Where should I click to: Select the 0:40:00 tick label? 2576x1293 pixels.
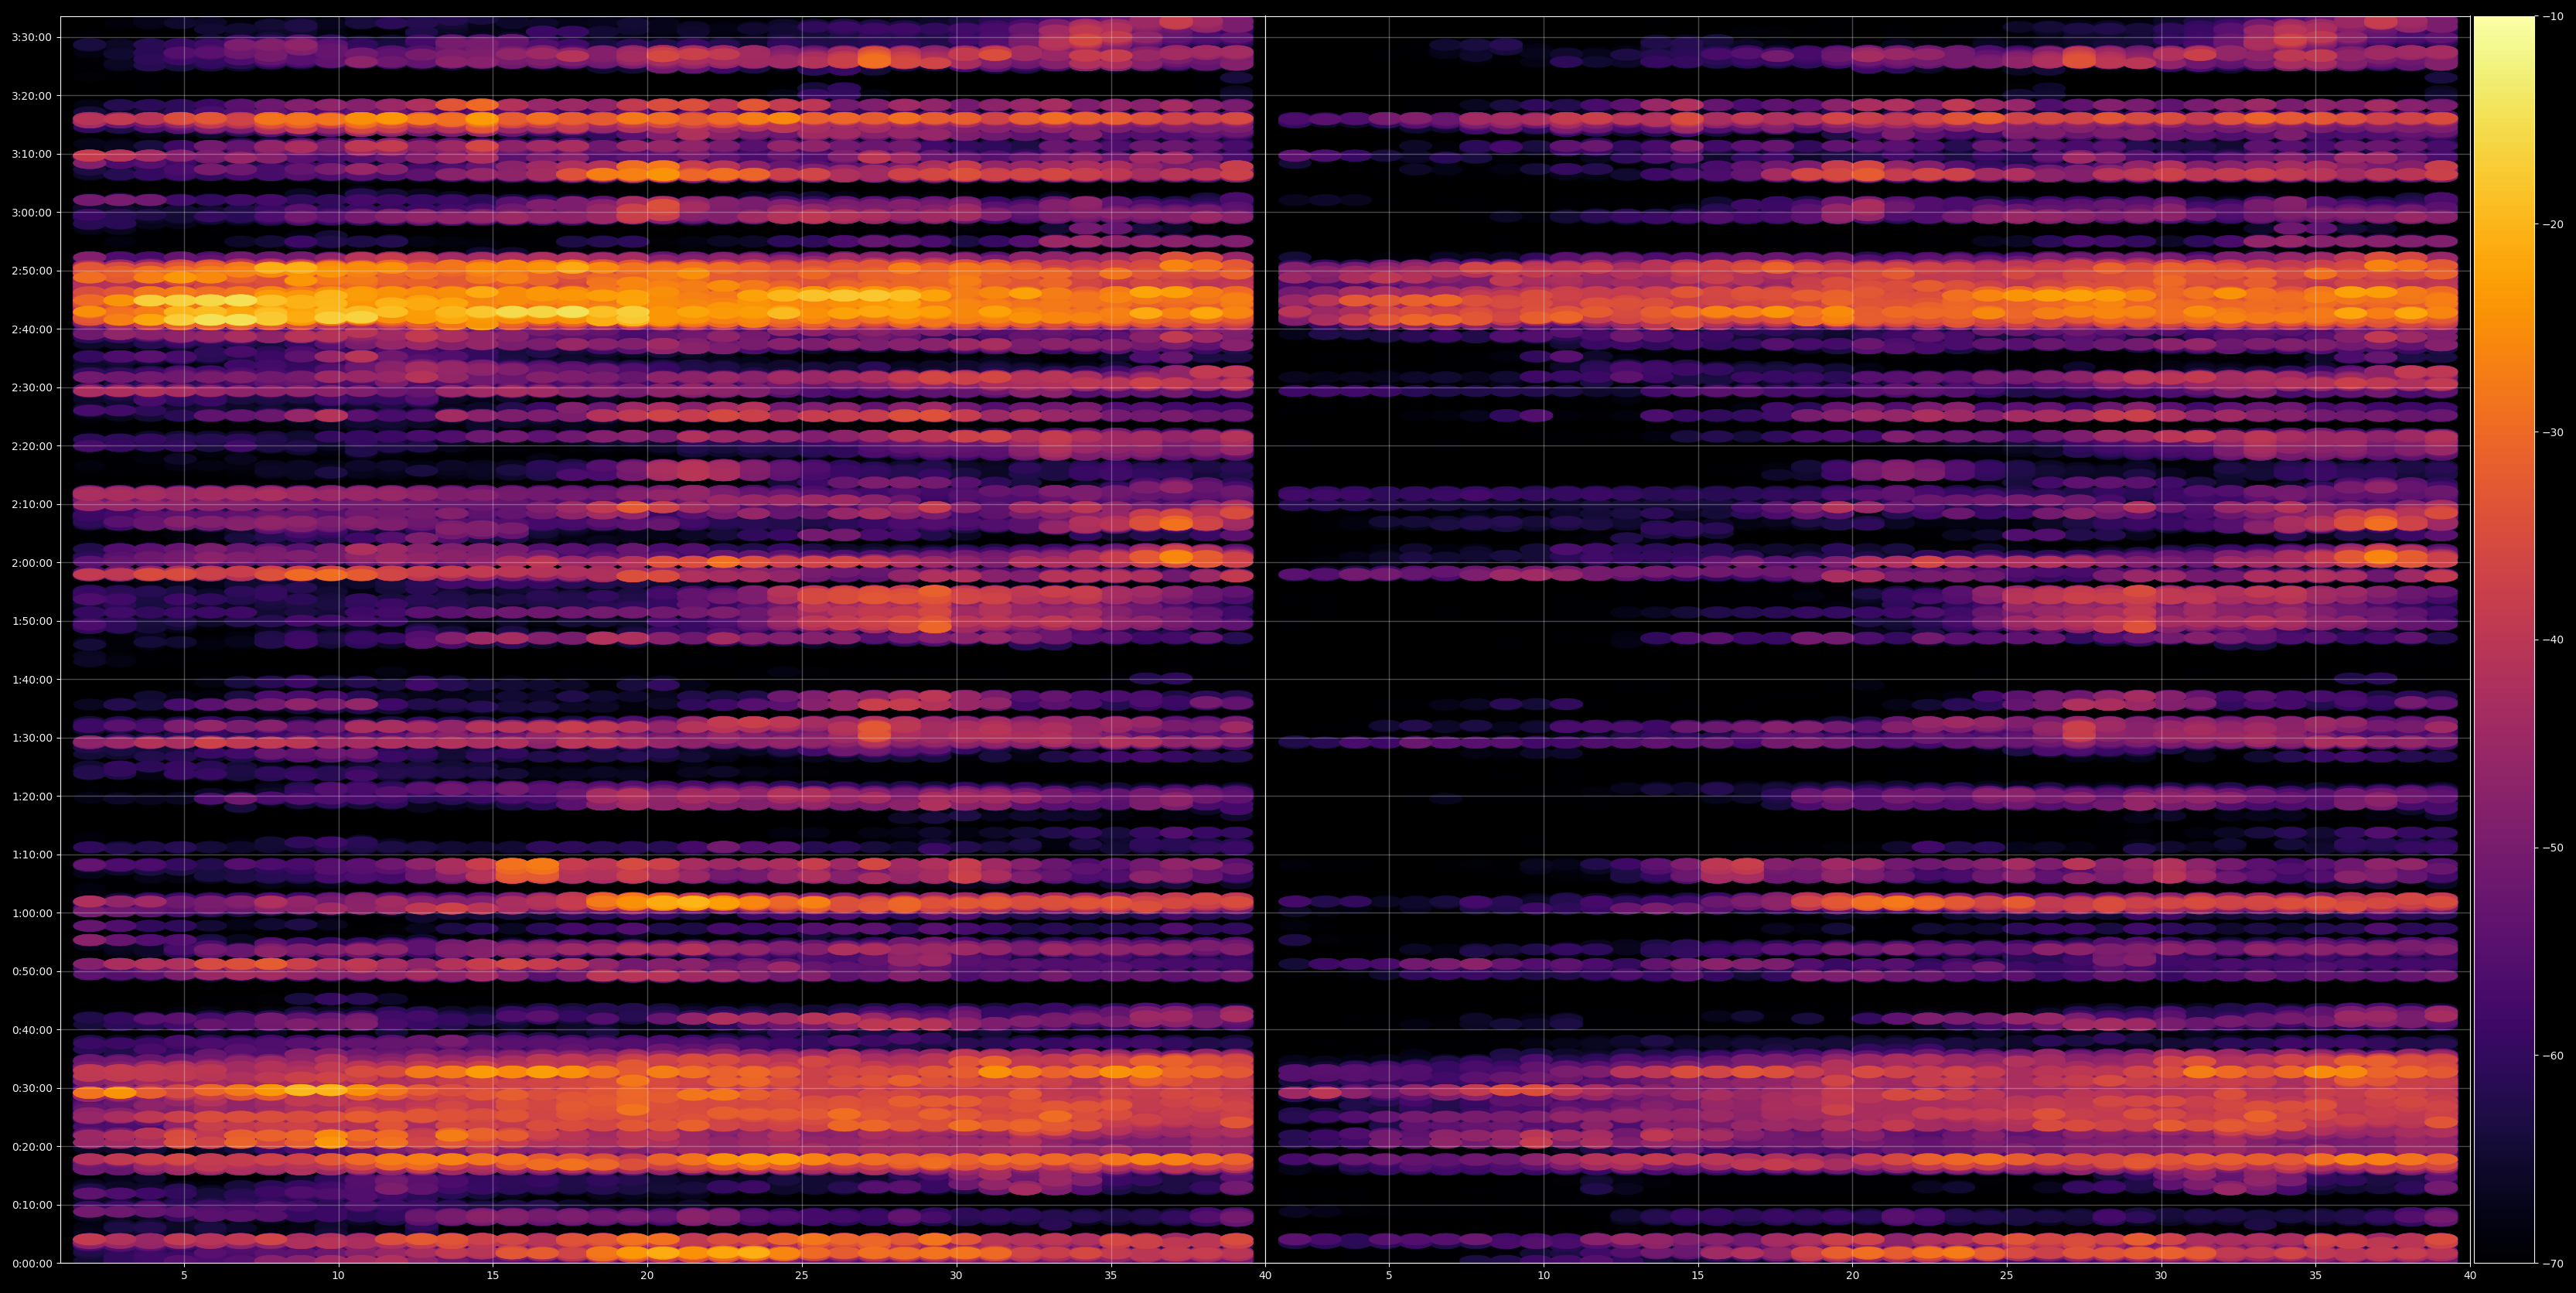pyautogui.click(x=31, y=1030)
